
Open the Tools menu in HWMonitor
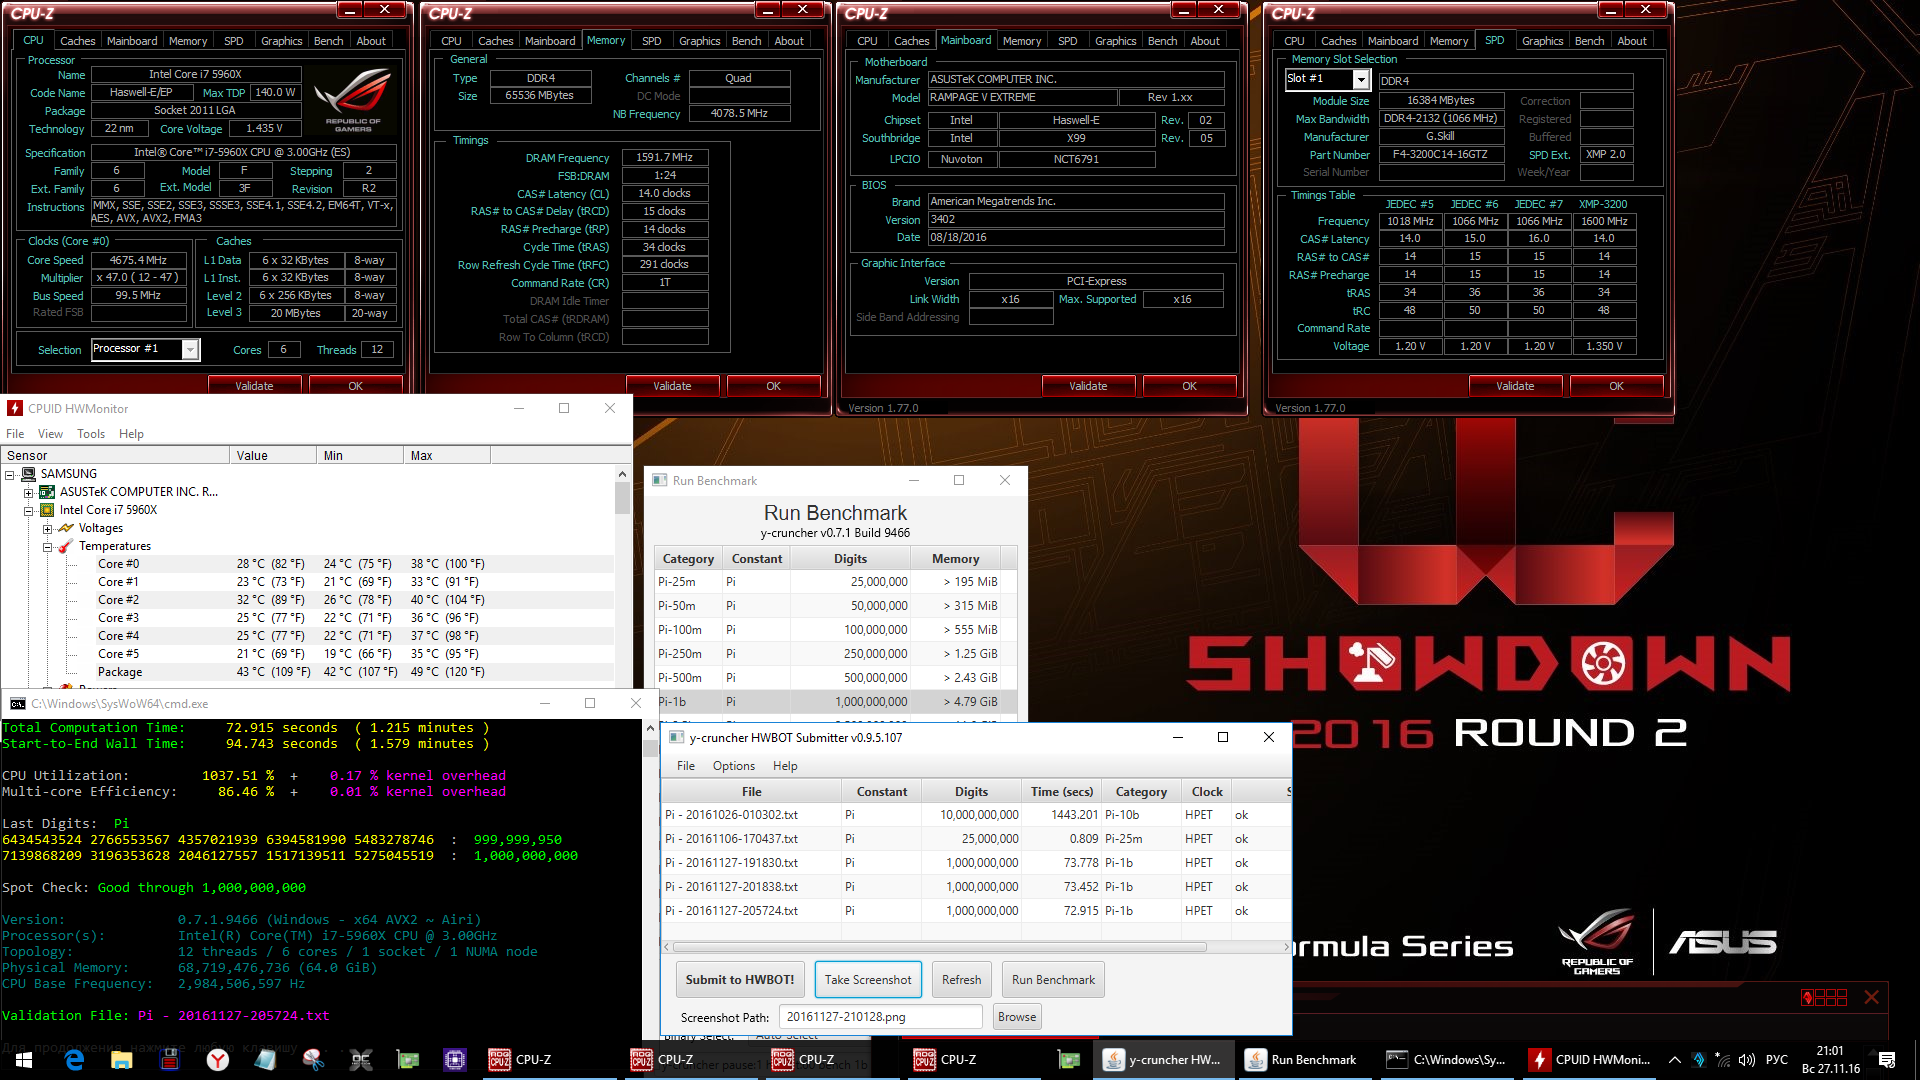pos(91,434)
